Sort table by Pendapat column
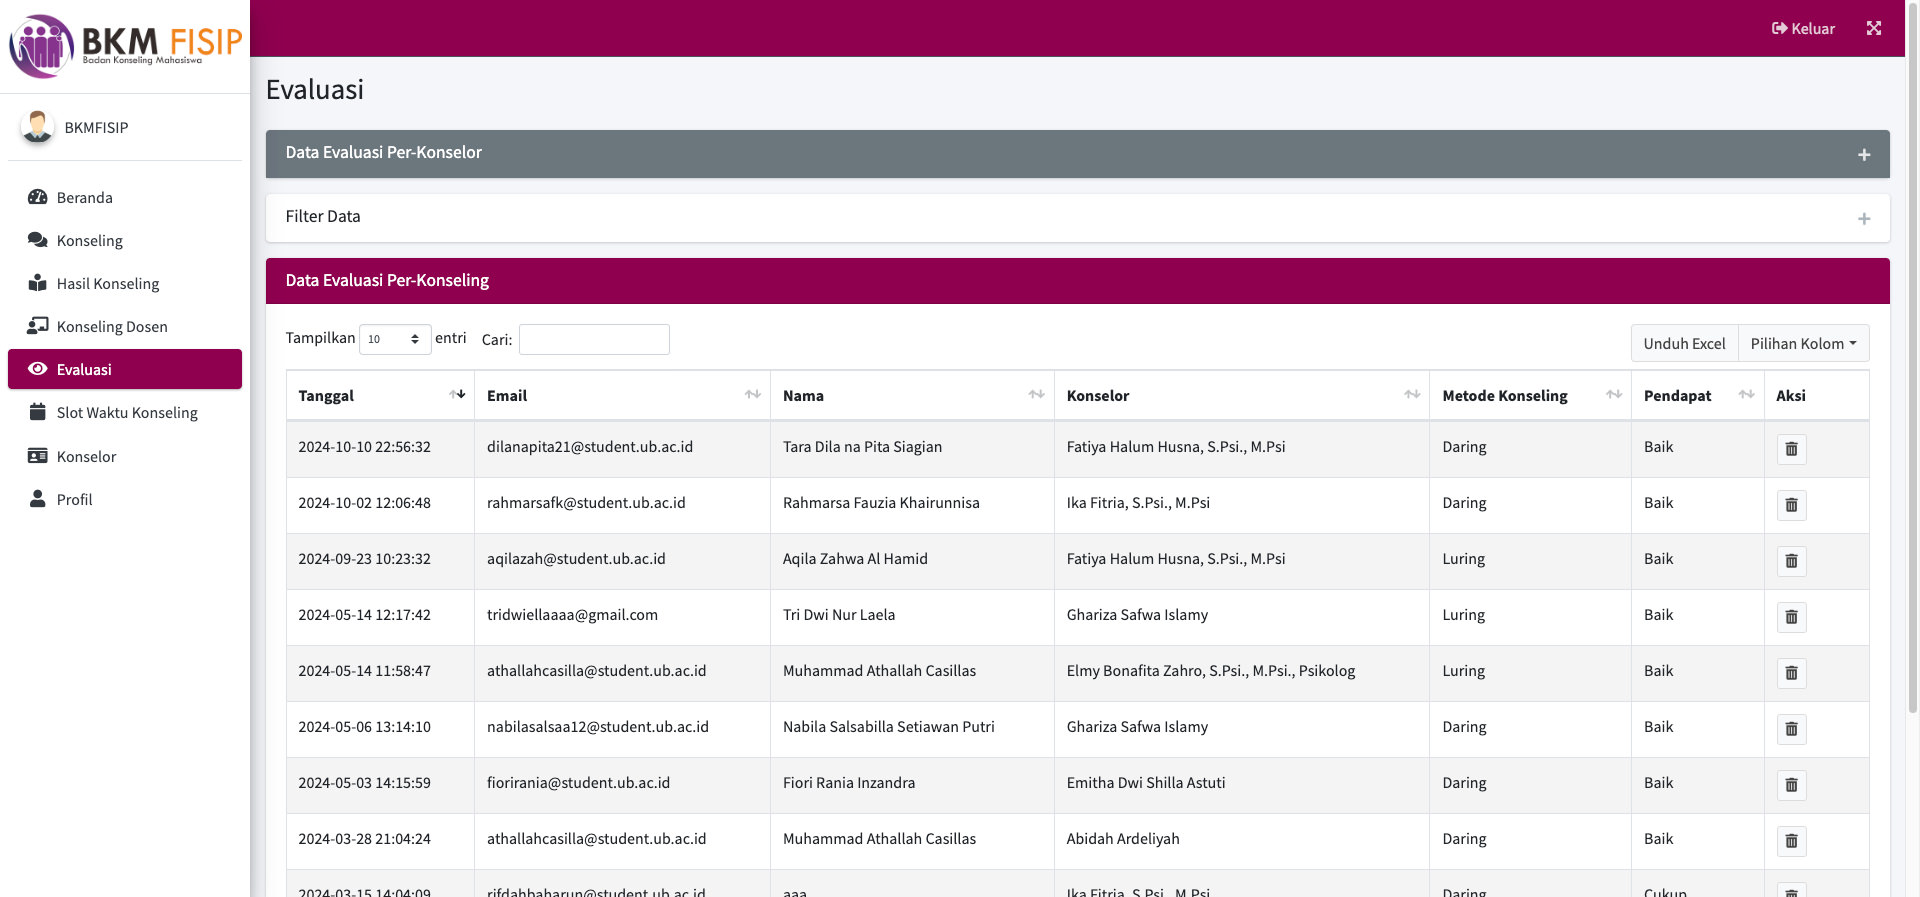 pos(1697,396)
